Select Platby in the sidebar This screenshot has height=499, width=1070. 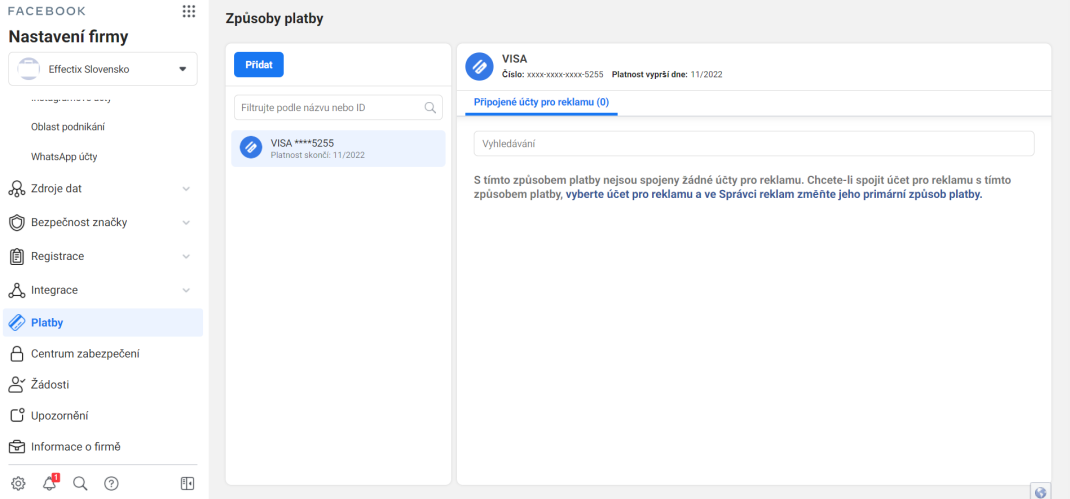pos(103,322)
